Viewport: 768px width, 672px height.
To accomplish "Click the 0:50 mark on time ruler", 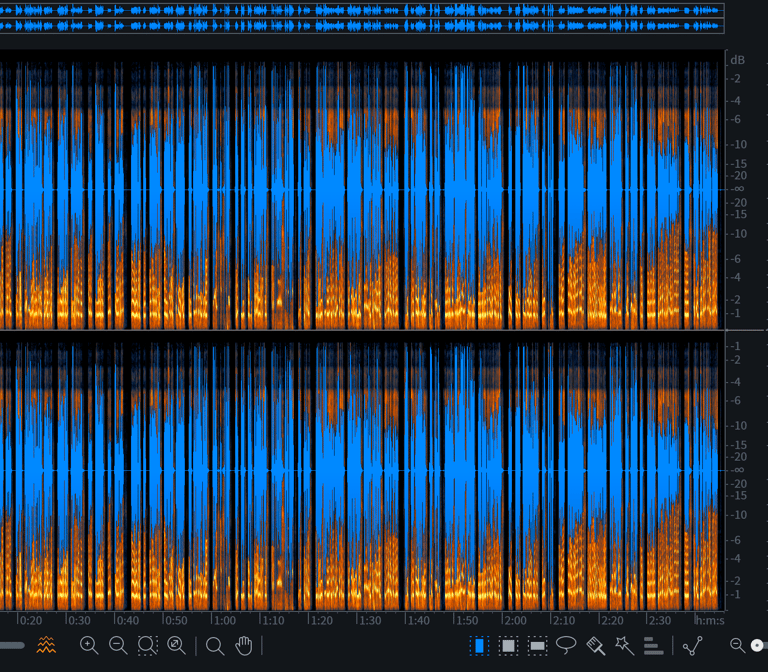I will tap(176, 621).
